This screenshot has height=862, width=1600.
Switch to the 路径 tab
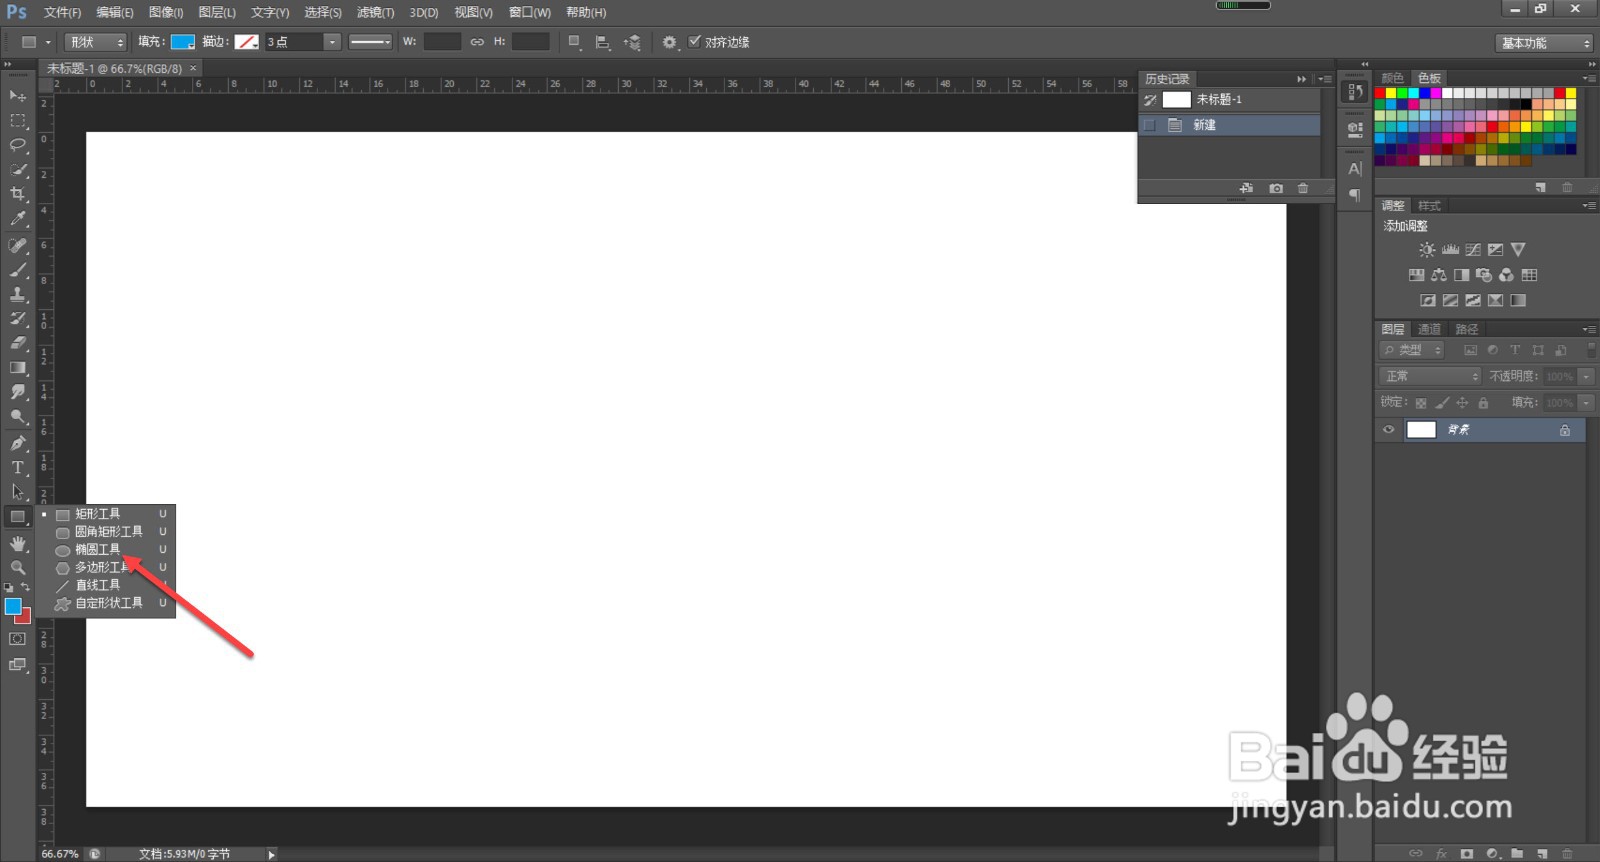click(x=1467, y=329)
